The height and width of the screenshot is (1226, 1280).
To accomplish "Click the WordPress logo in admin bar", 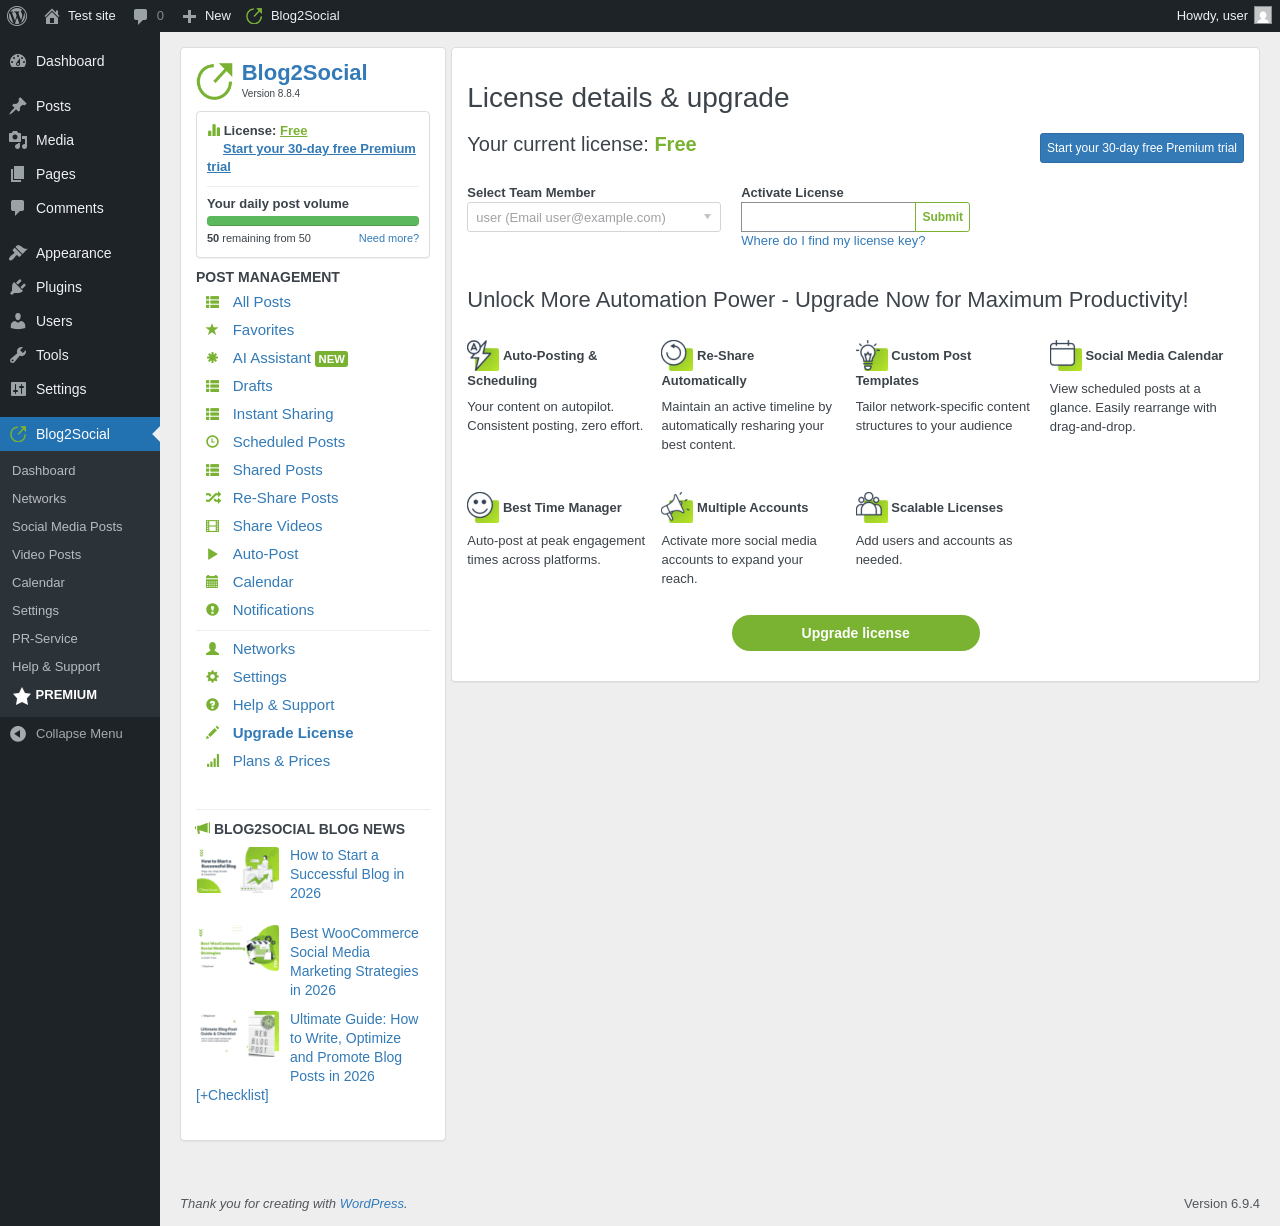I will [x=17, y=16].
